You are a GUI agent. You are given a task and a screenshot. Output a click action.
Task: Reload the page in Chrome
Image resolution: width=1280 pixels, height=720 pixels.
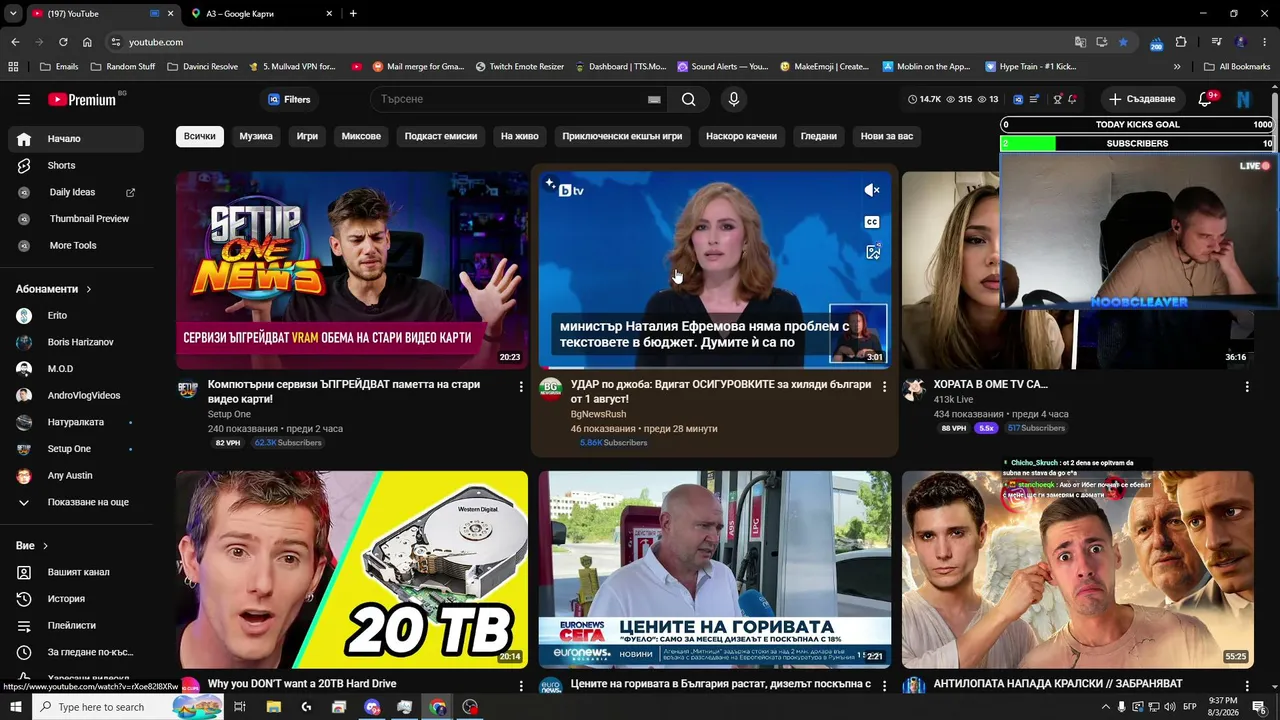click(63, 42)
